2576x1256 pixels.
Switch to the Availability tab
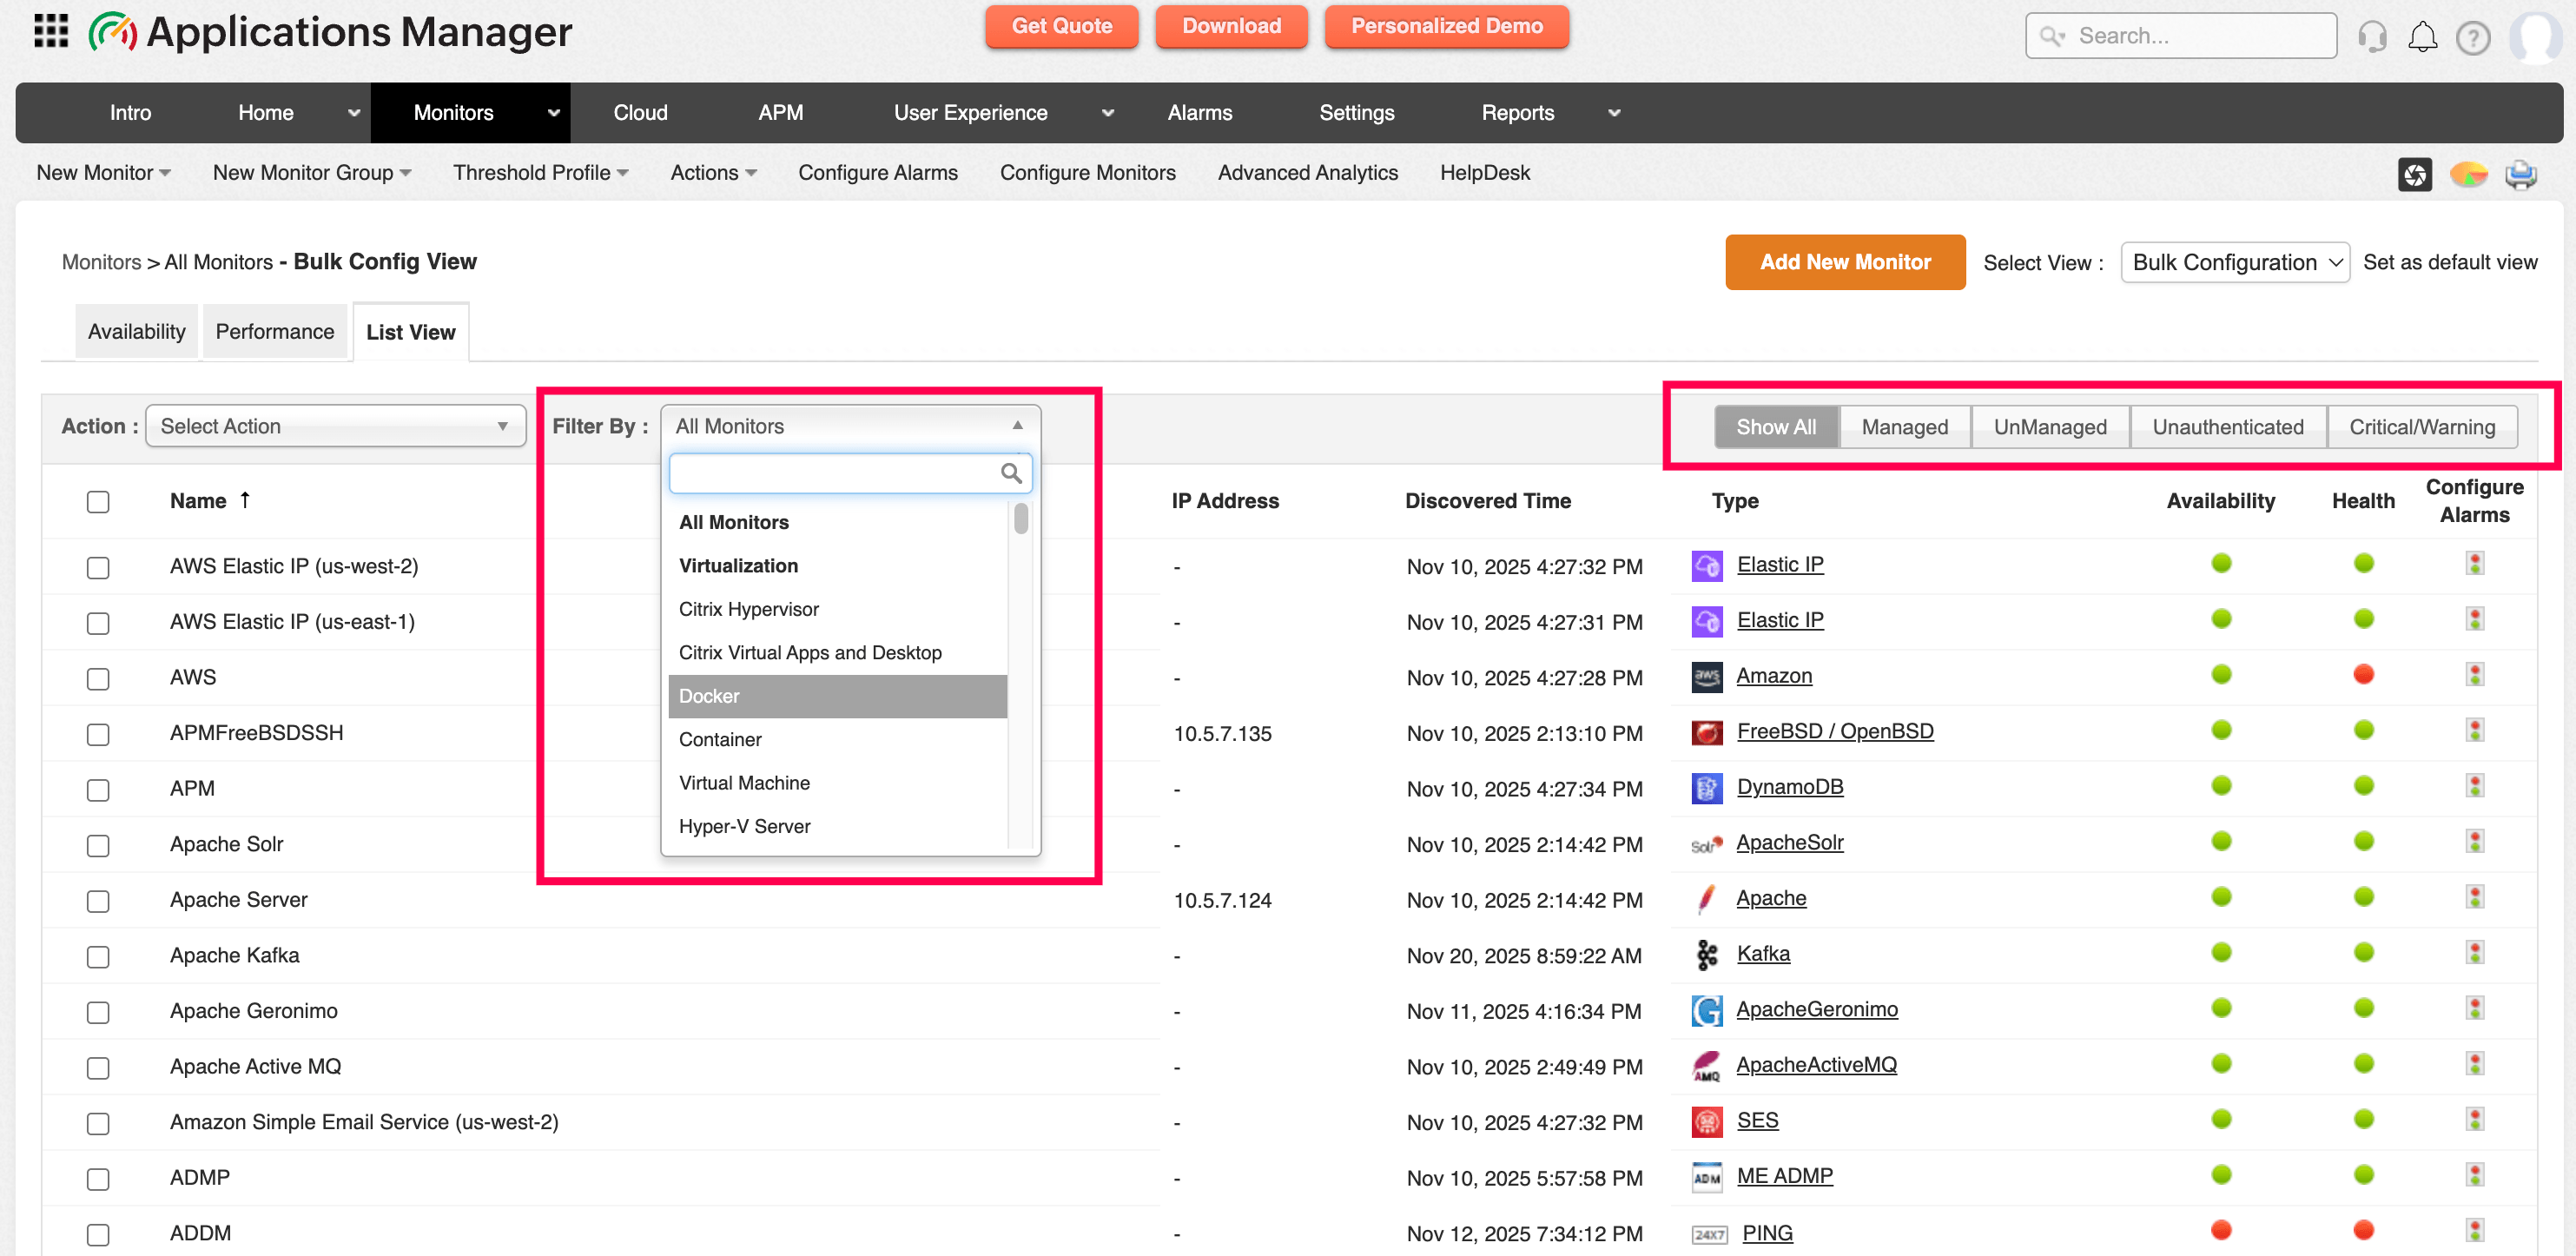click(137, 332)
